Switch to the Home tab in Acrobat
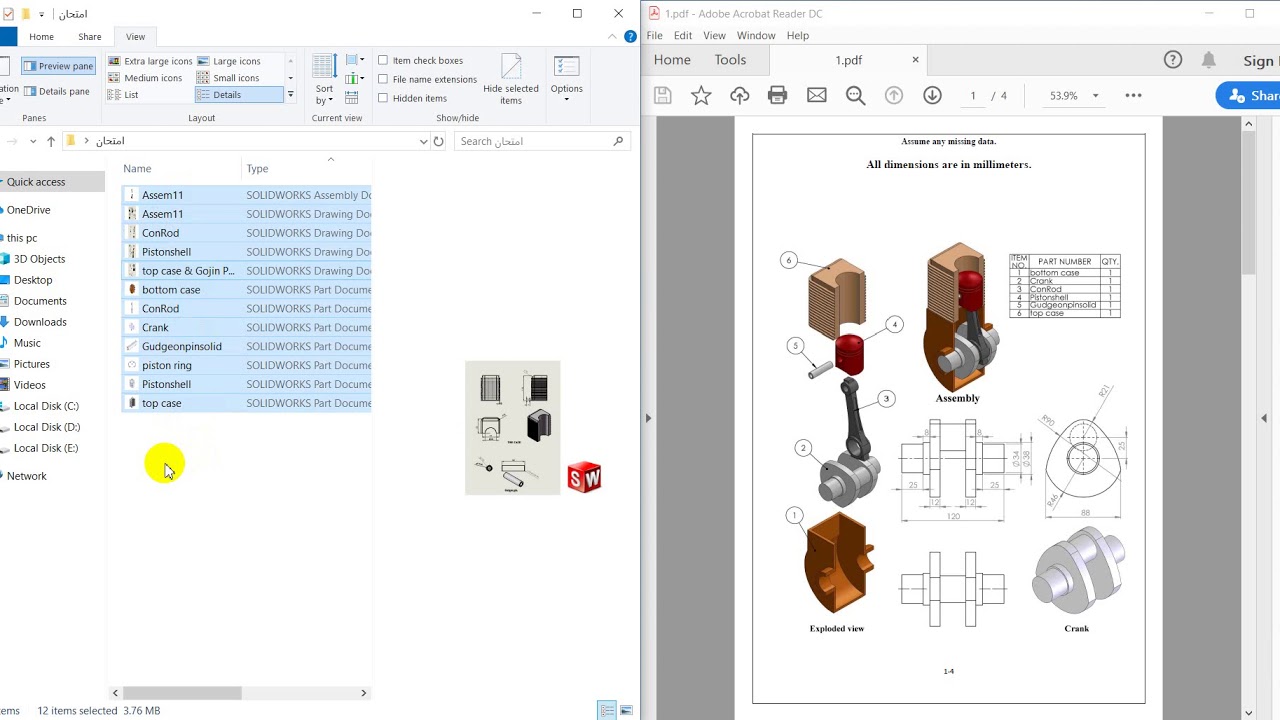 tap(672, 60)
